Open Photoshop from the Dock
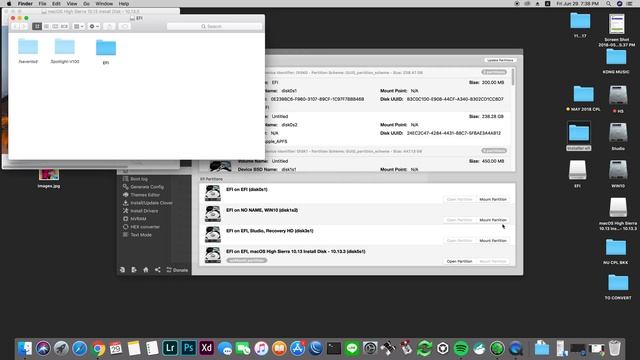Viewport: 640px width, 360px height. (188, 348)
